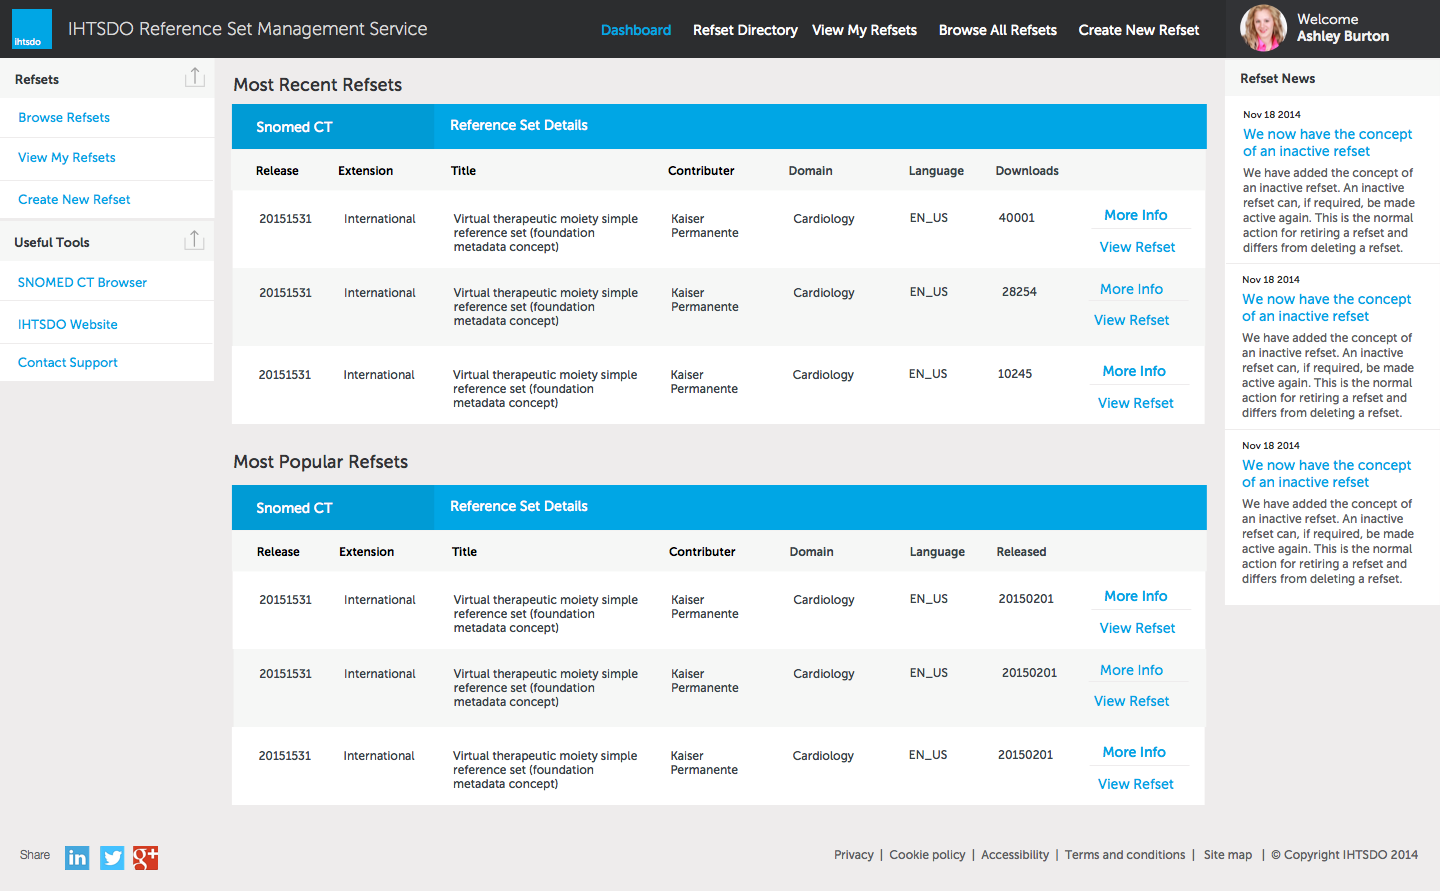Click the 40001 downloads value

tap(1016, 218)
